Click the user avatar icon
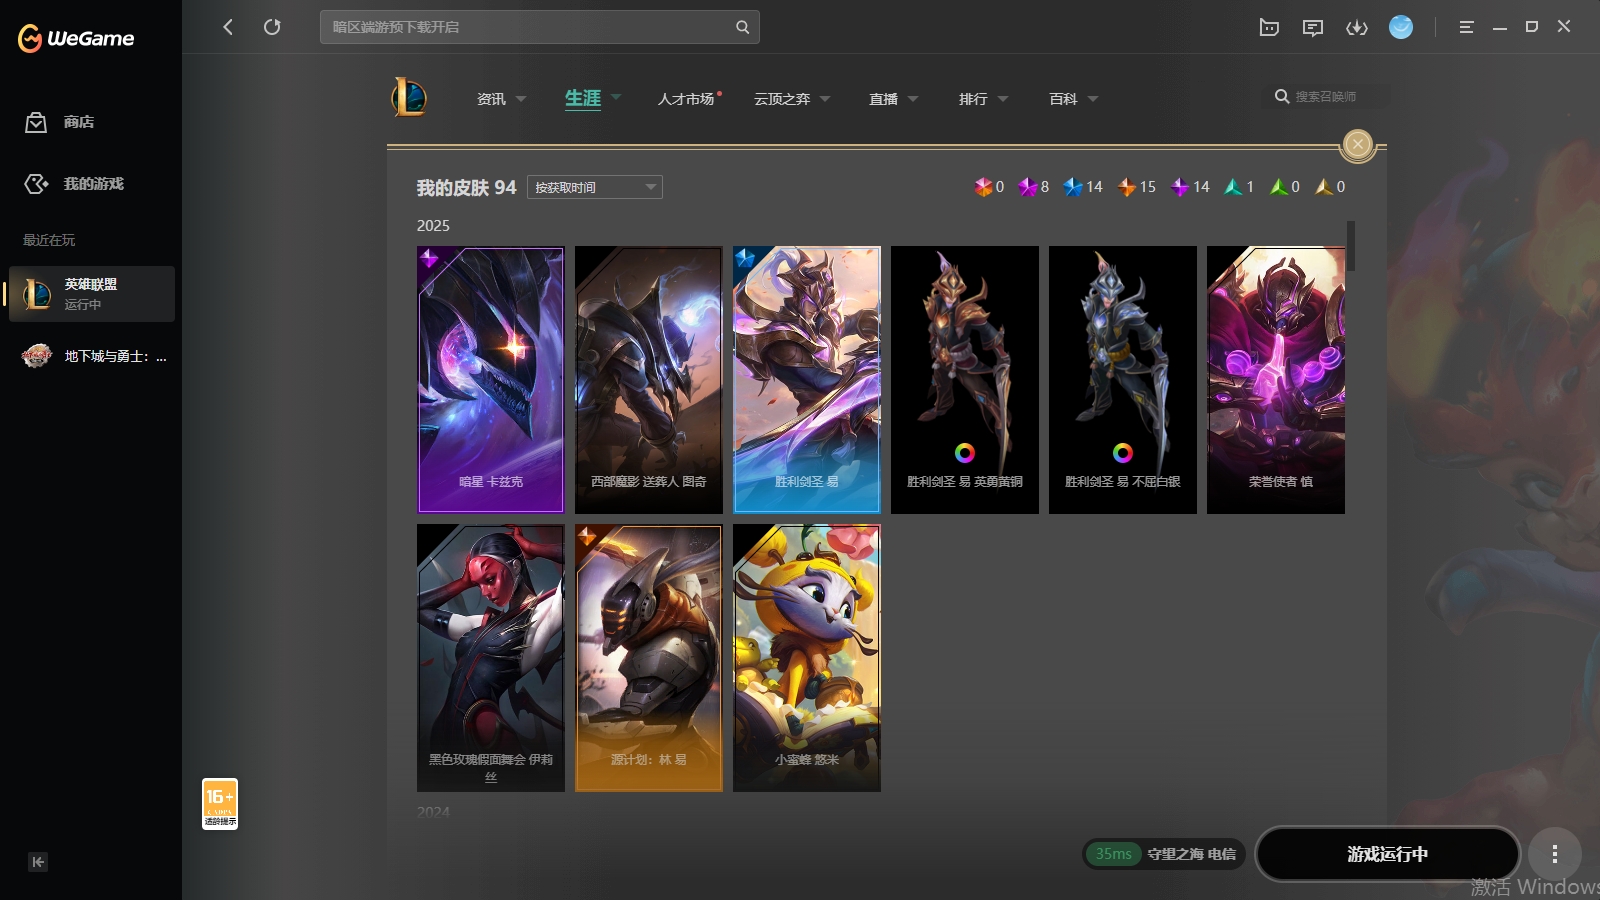1600x900 pixels. 1401,27
